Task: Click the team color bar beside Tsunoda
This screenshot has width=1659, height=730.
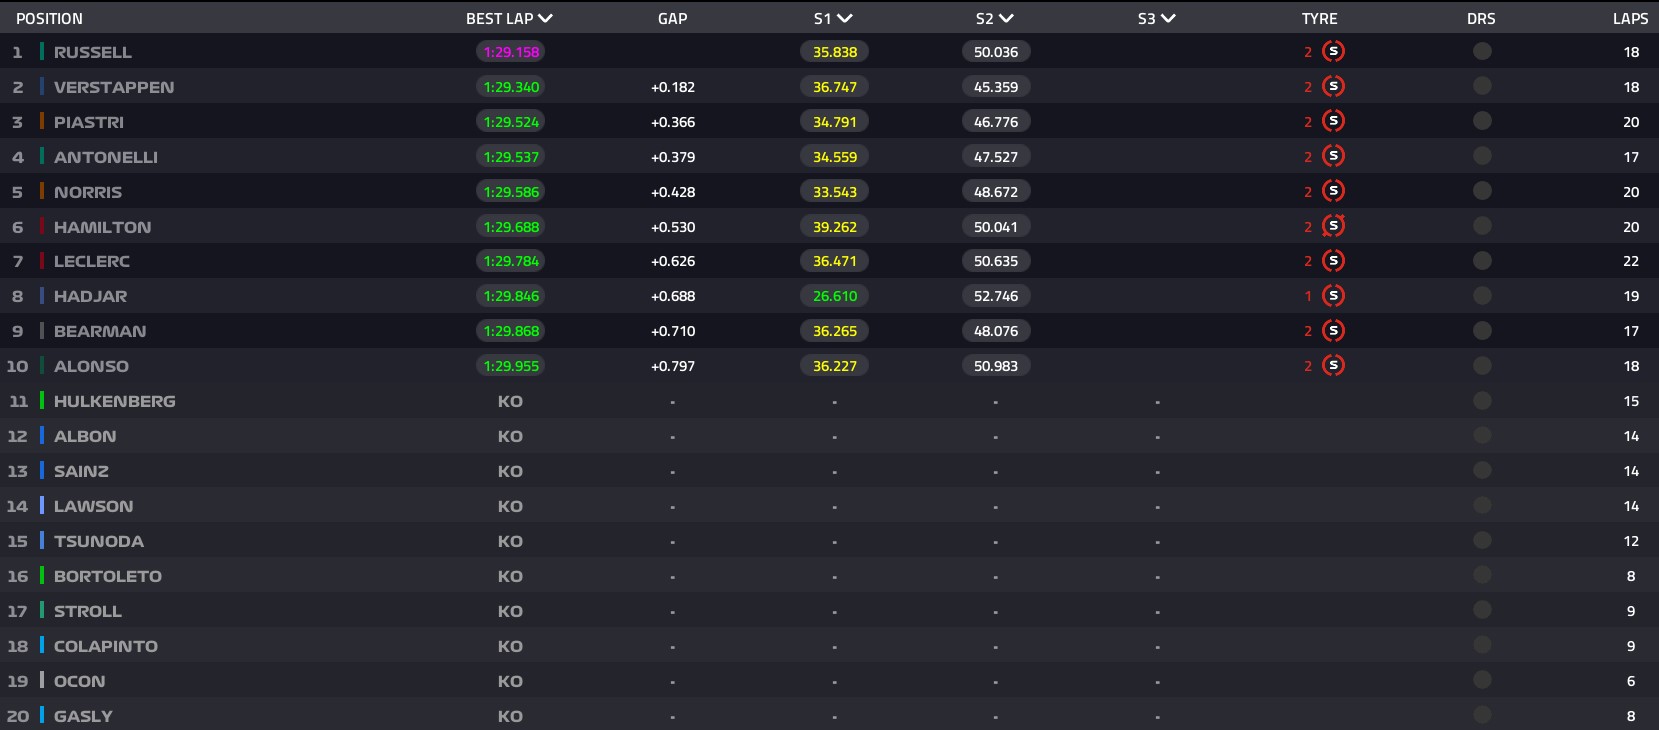Action: coord(42,541)
